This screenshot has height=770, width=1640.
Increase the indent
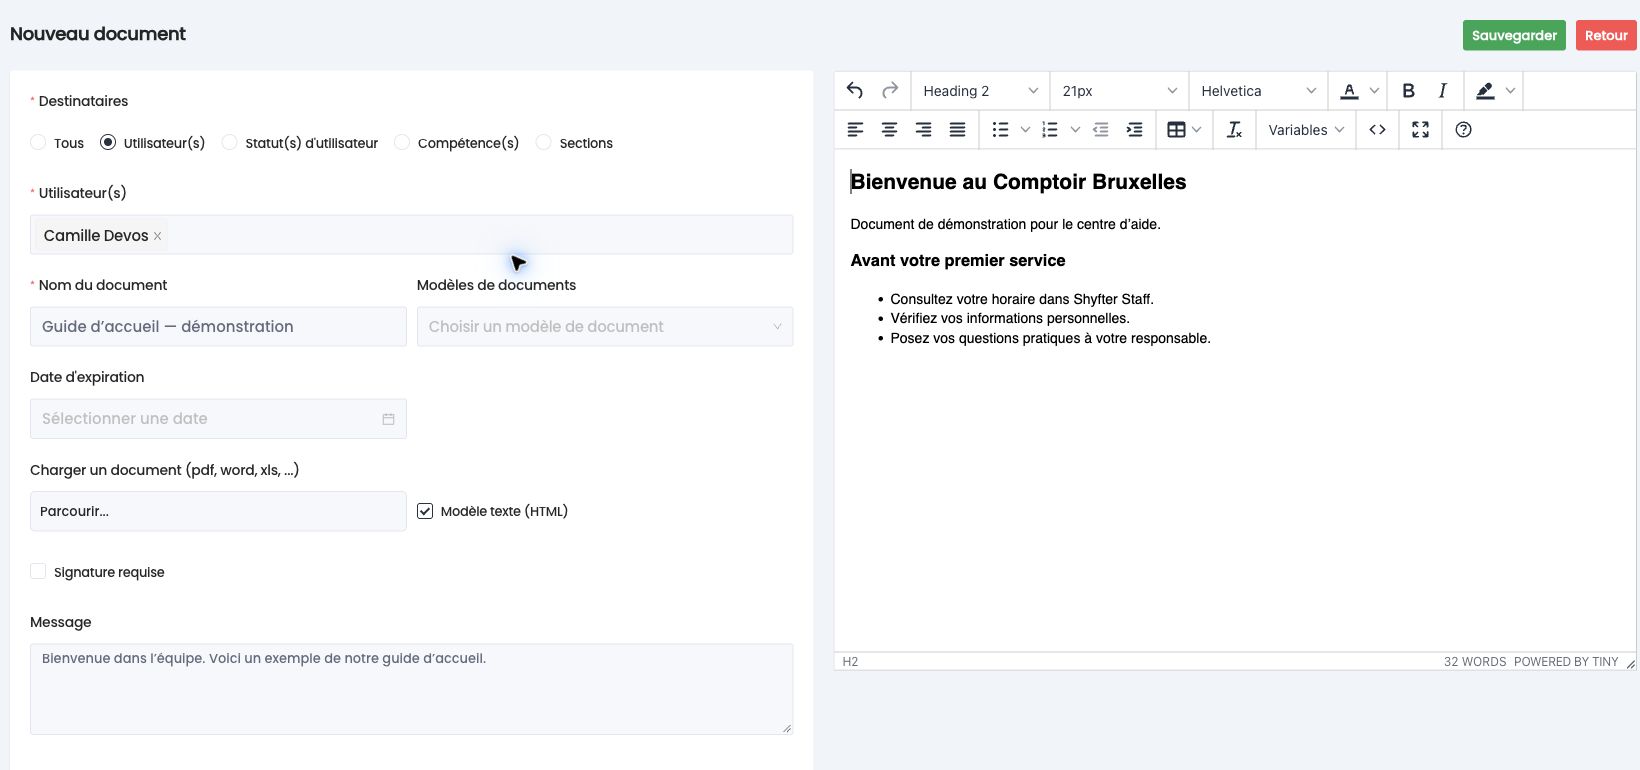1135,130
